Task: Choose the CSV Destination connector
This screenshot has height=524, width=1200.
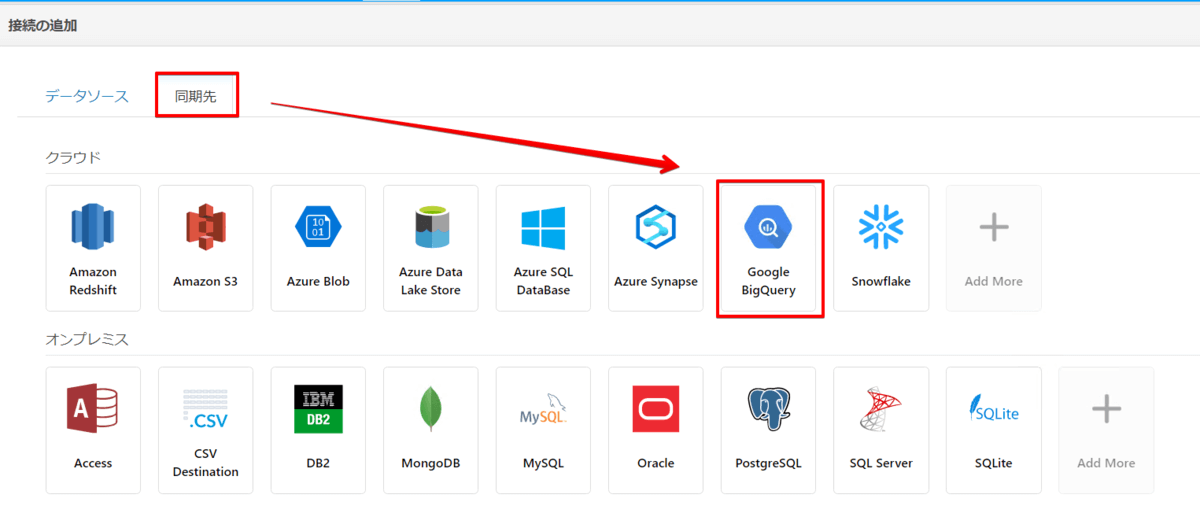Action: (x=205, y=430)
